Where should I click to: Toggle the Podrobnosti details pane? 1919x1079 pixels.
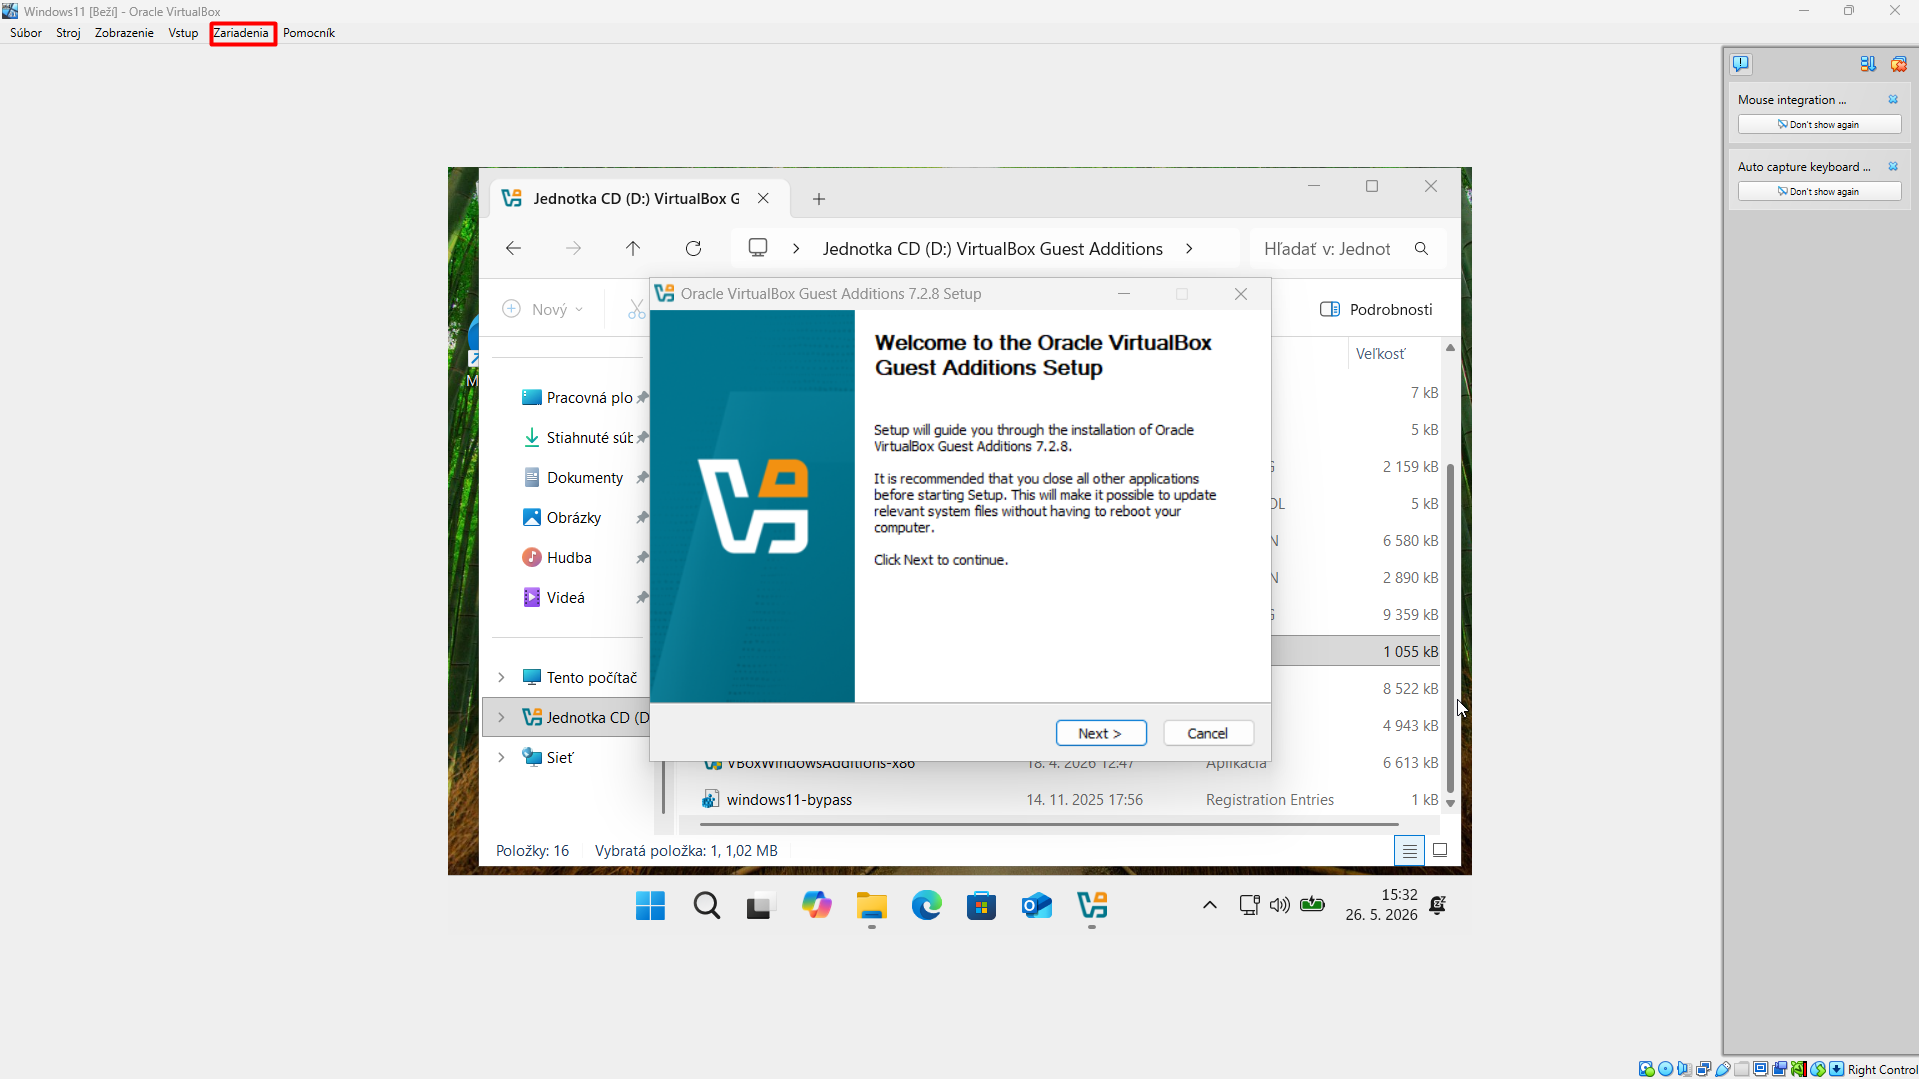1376,309
